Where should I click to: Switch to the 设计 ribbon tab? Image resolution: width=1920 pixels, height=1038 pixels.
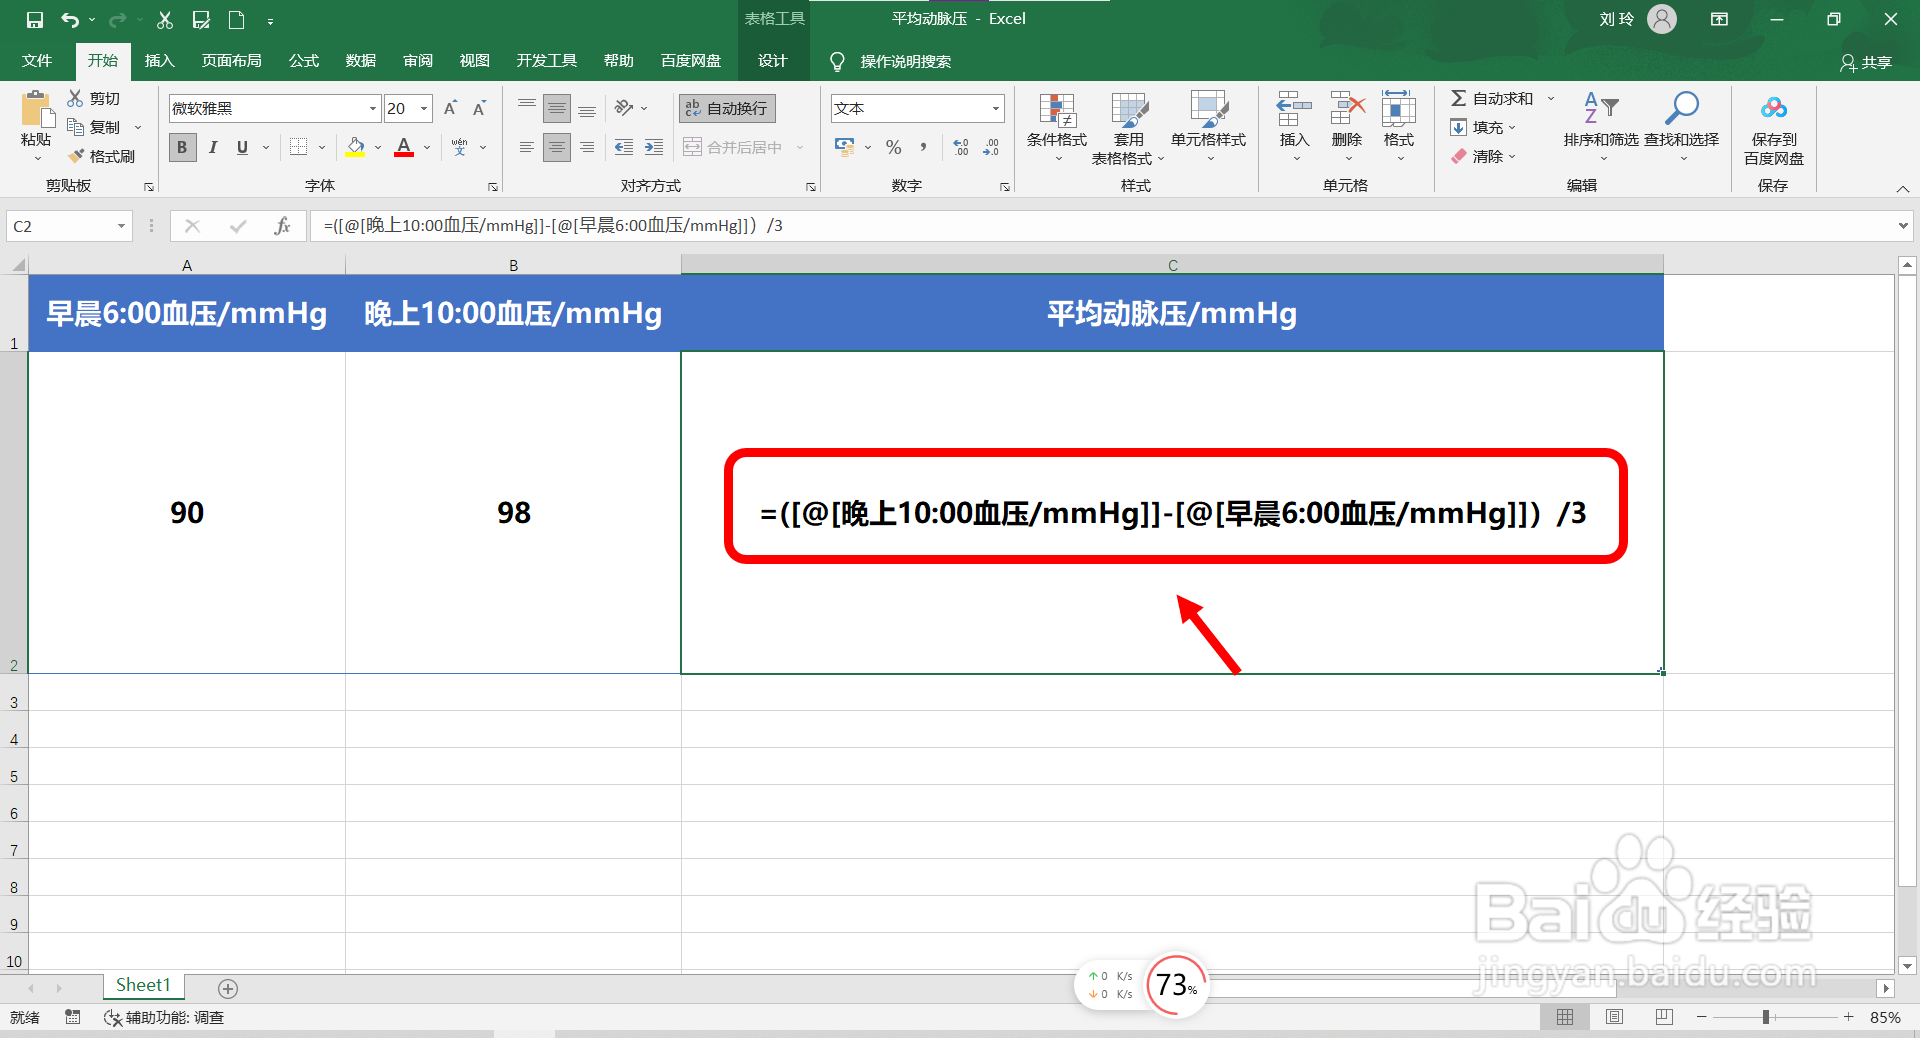[771, 60]
